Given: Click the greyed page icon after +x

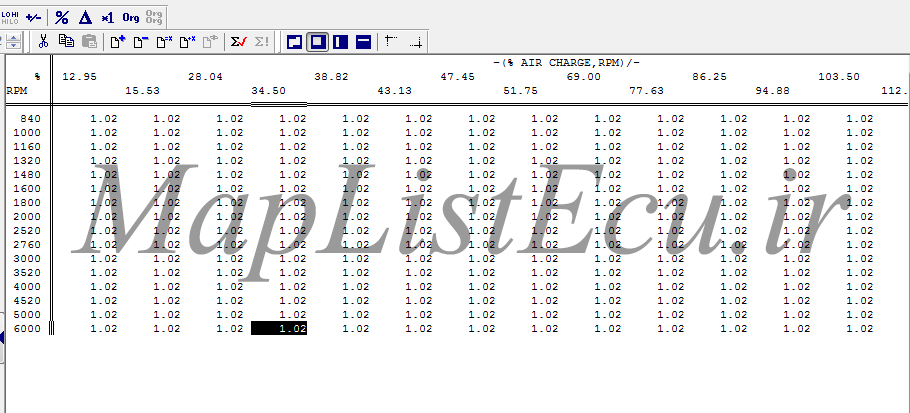Looking at the screenshot, I should [x=210, y=41].
